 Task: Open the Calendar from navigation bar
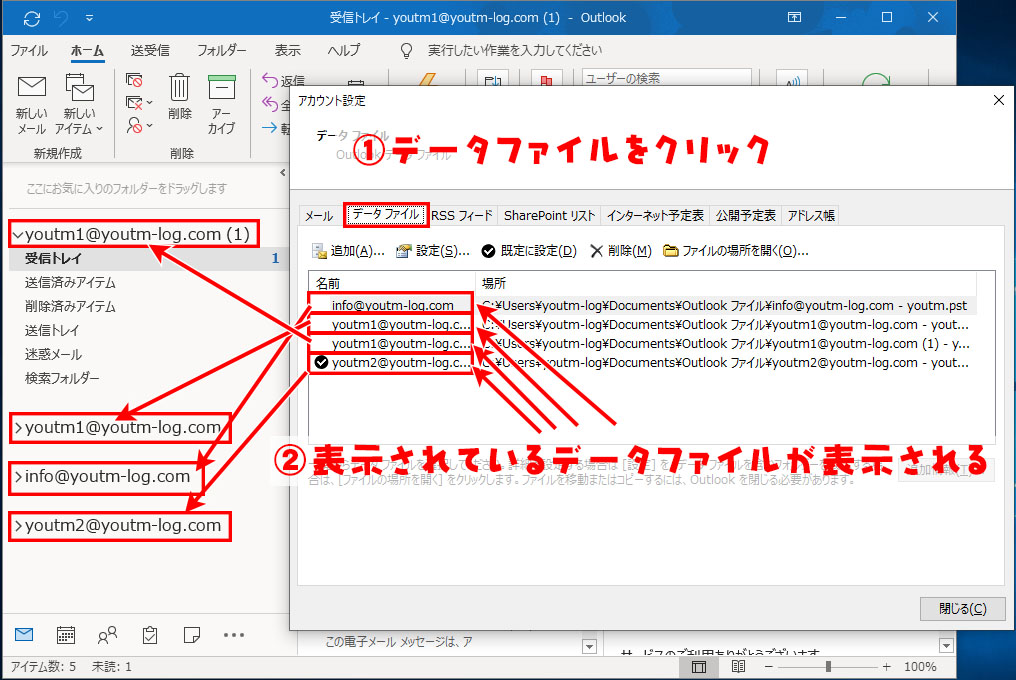coord(65,635)
